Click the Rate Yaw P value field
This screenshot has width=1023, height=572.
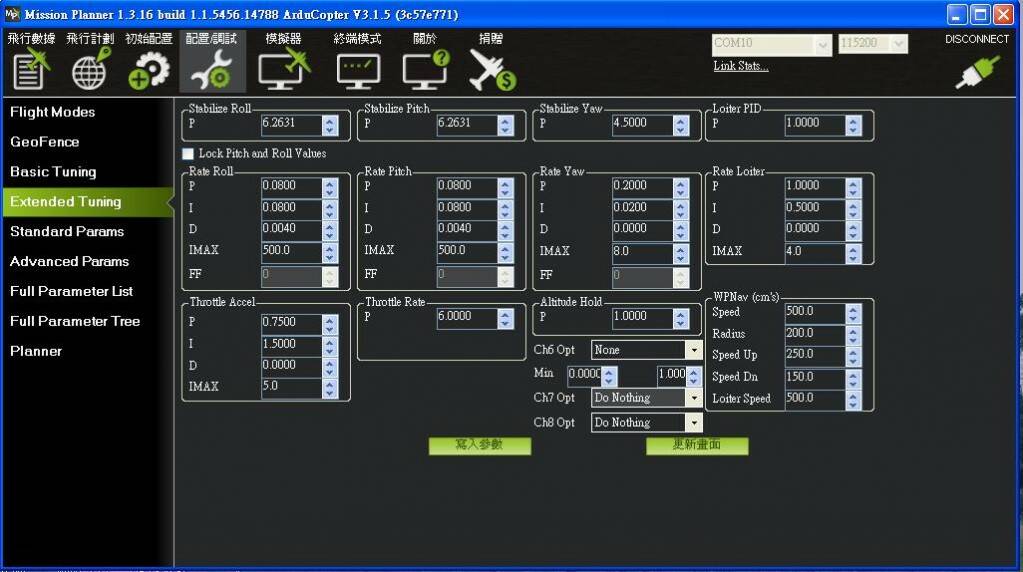[x=643, y=187]
